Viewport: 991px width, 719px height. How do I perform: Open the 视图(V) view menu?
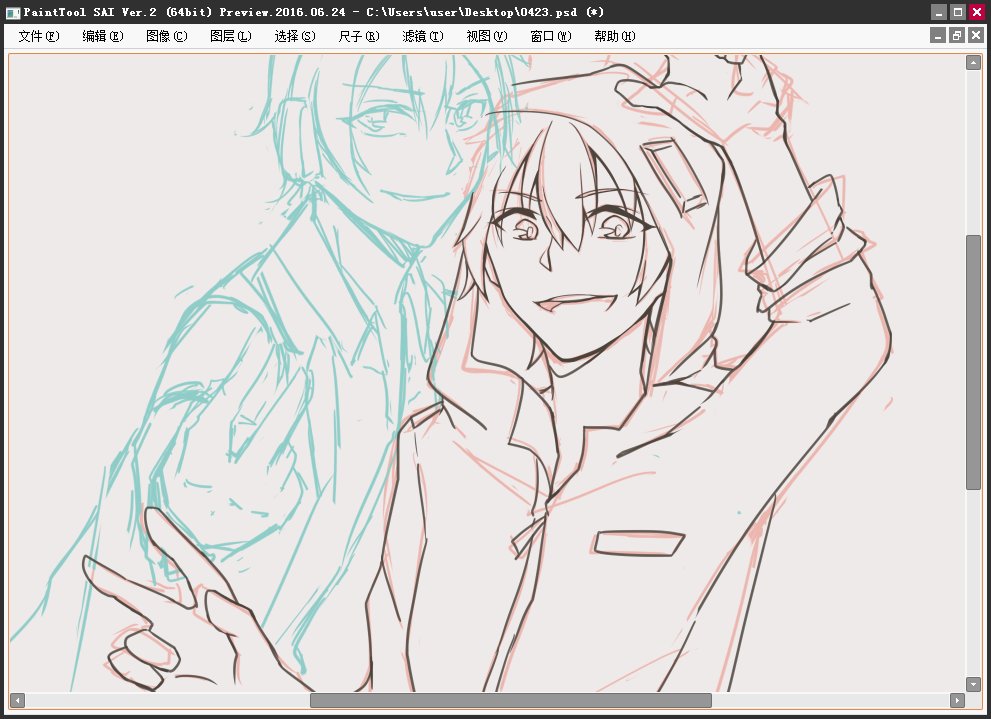pyautogui.click(x=487, y=36)
